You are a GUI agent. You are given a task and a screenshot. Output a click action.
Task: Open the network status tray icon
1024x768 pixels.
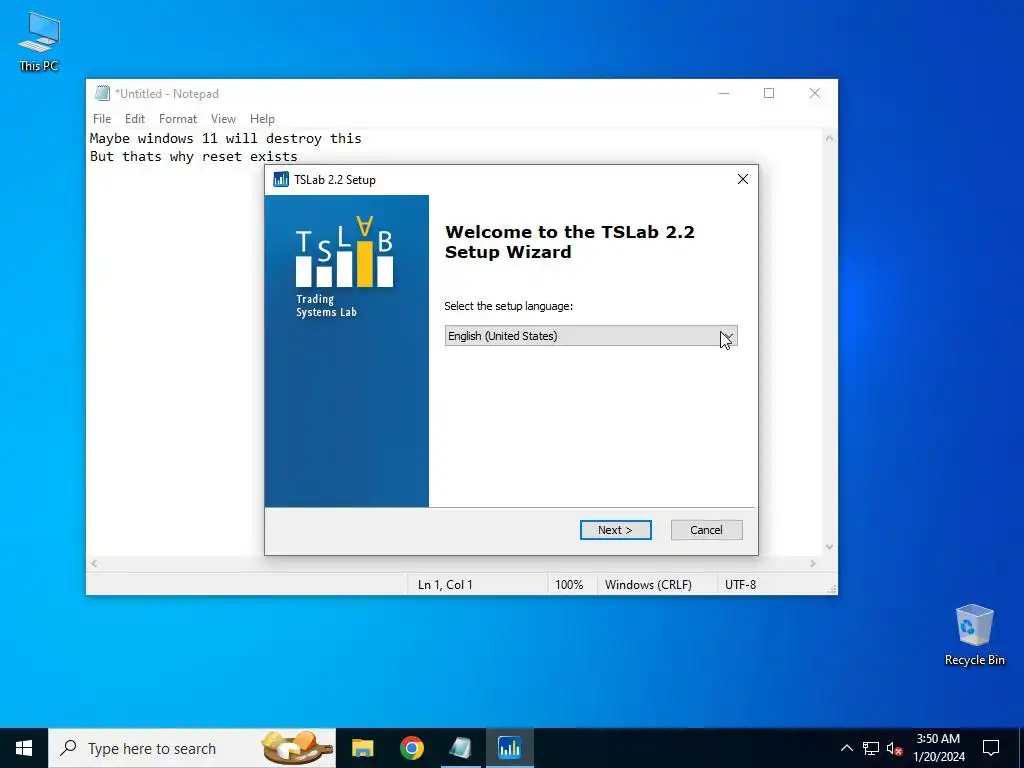click(871, 748)
